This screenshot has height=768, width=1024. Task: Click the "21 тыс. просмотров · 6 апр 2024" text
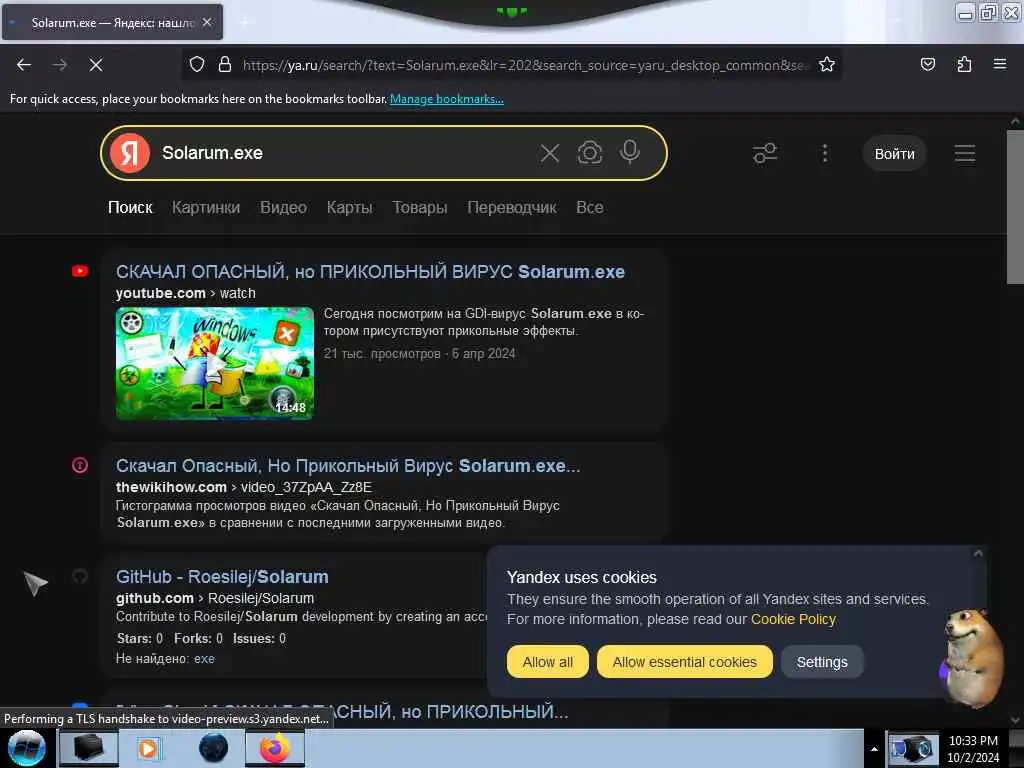click(419, 353)
